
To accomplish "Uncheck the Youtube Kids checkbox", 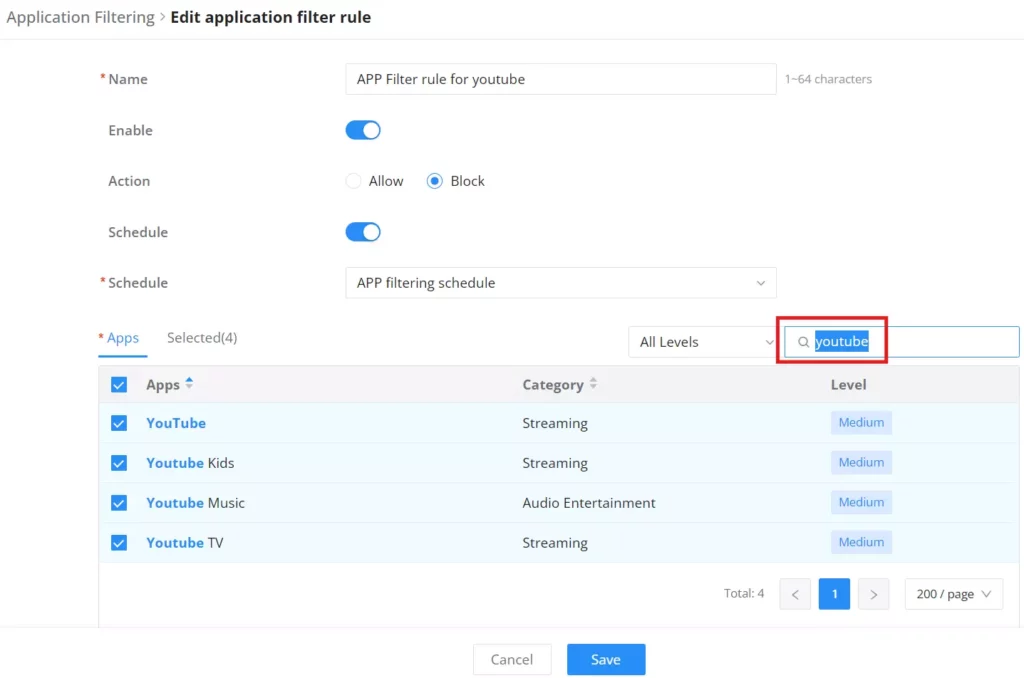I will [x=119, y=463].
